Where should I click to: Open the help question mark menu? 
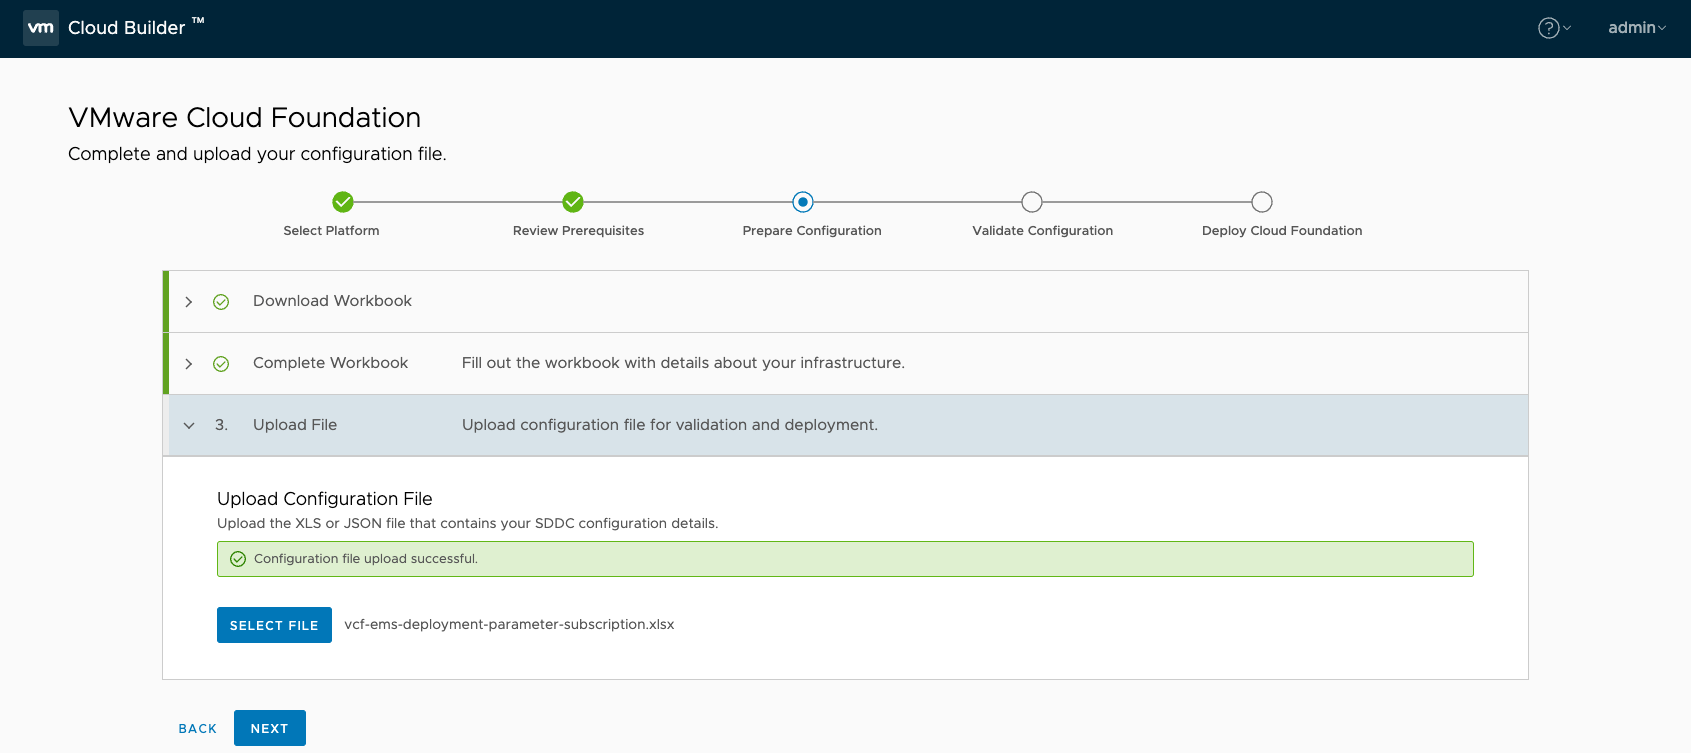(1554, 28)
